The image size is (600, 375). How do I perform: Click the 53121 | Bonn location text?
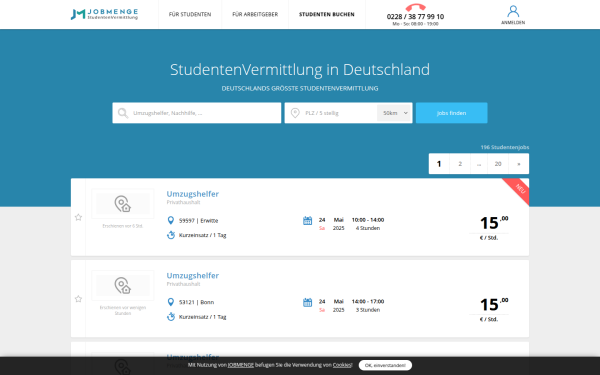pos(196,302)
